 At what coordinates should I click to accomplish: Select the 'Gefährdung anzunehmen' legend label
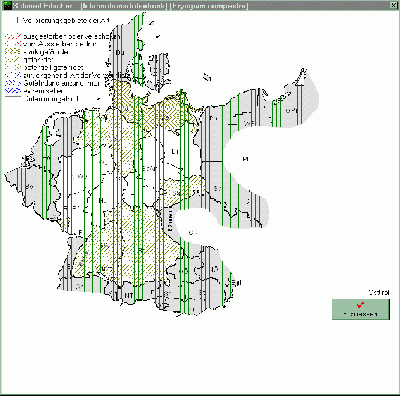pyautogui.click(x=62, y=83)
